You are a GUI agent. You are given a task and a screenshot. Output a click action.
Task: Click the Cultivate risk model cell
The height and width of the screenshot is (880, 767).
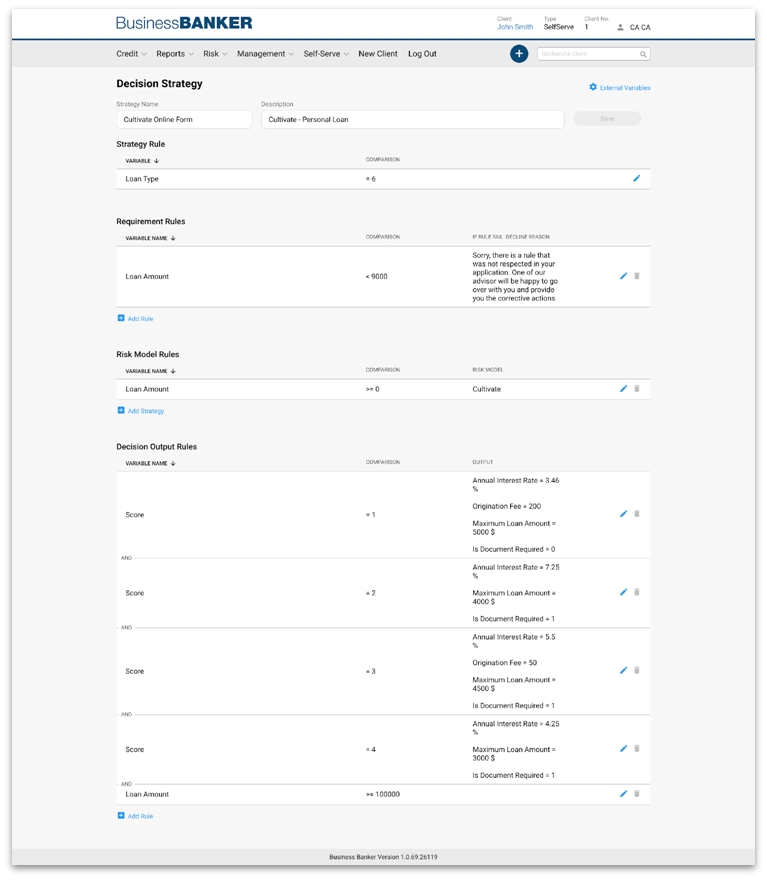pyautogui.click(x=486, y=389)
